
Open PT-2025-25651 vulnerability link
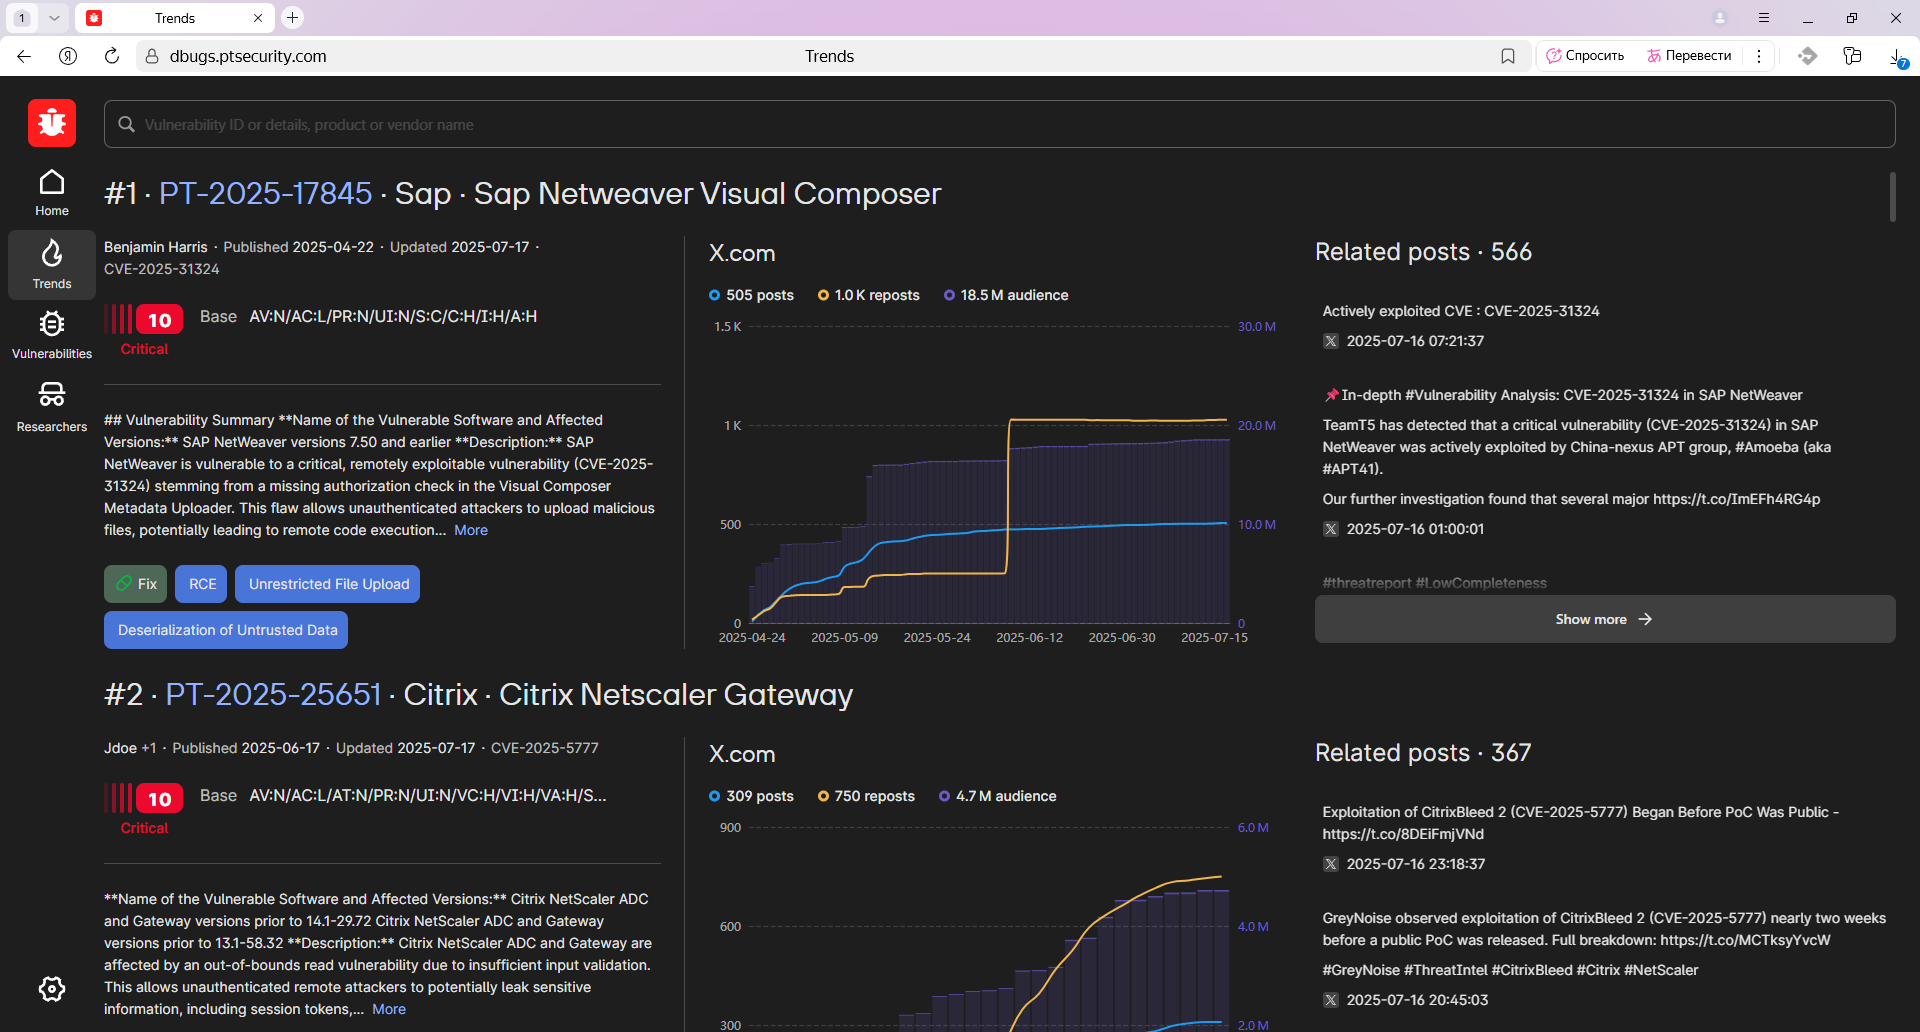tap(273, 694)
